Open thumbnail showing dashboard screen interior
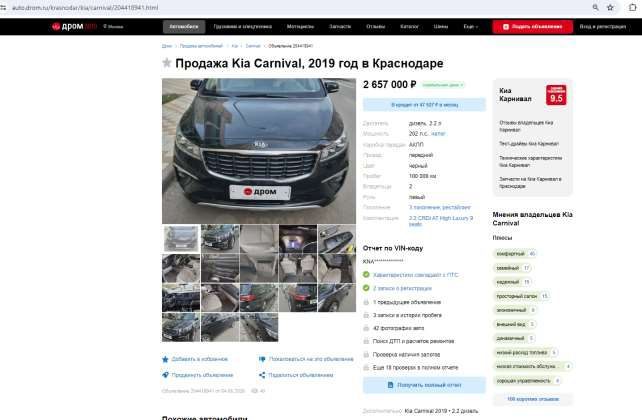642x420 pixels. coord(298,238)
